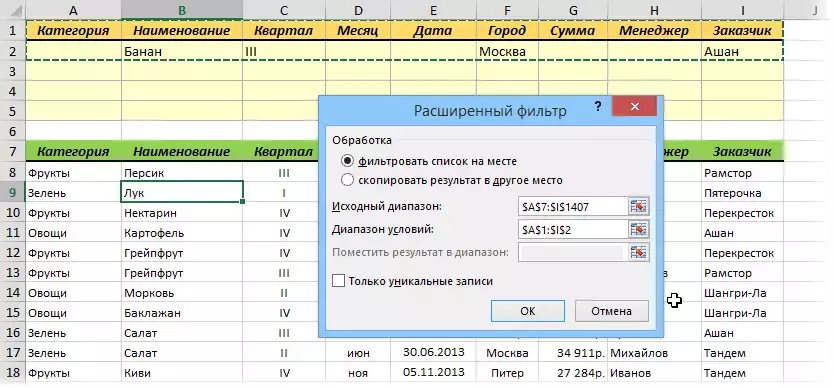This screenshot has height=388, width=834.
Task: Click cell '34 911р.'
Action: 573,353
